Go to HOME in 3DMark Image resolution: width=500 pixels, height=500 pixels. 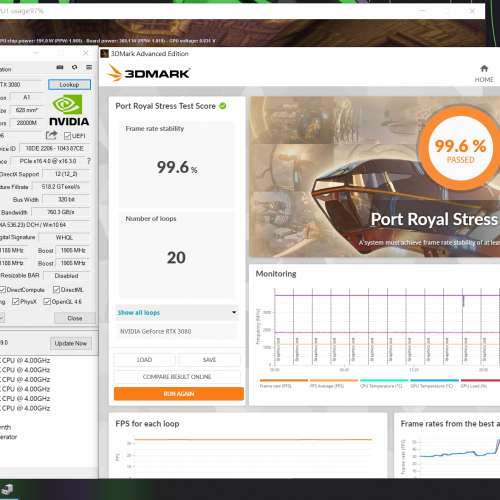(484, 74)
